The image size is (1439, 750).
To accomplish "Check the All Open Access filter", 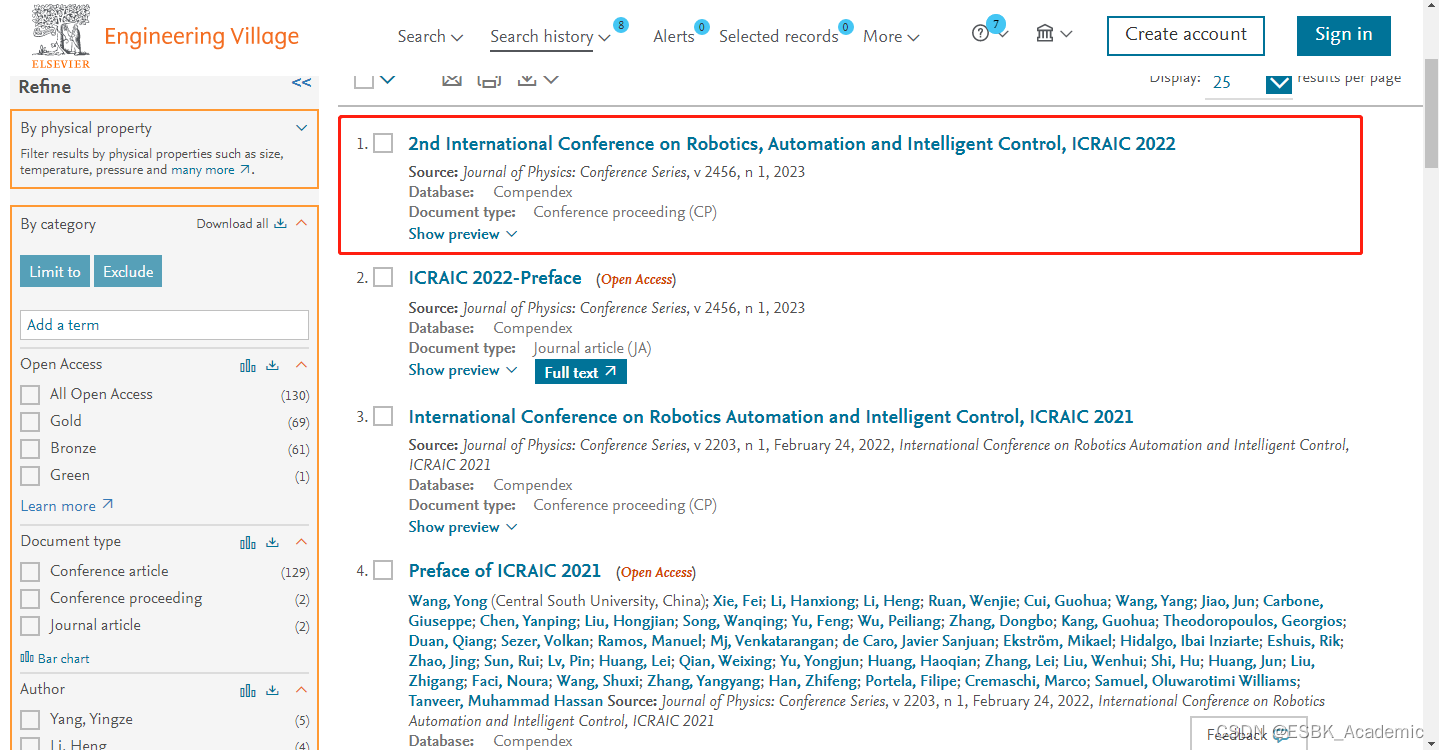I will [x=30, y=394].
